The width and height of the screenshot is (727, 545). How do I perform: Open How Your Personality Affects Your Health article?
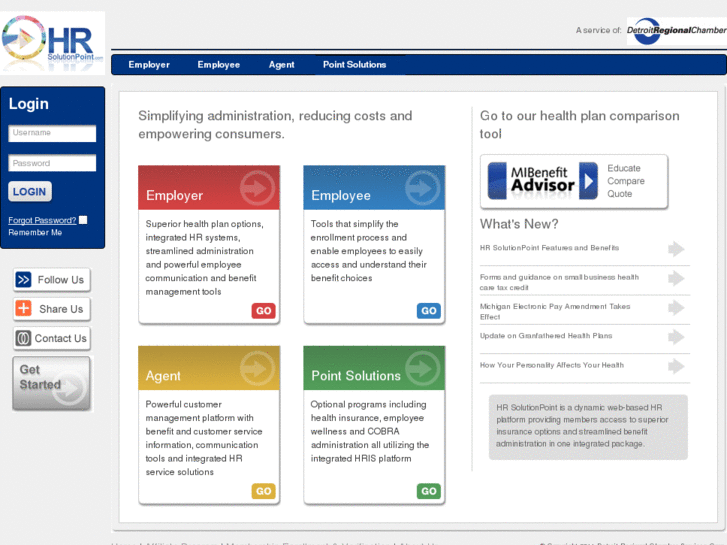pyautogui.click(x=552, y=365)
